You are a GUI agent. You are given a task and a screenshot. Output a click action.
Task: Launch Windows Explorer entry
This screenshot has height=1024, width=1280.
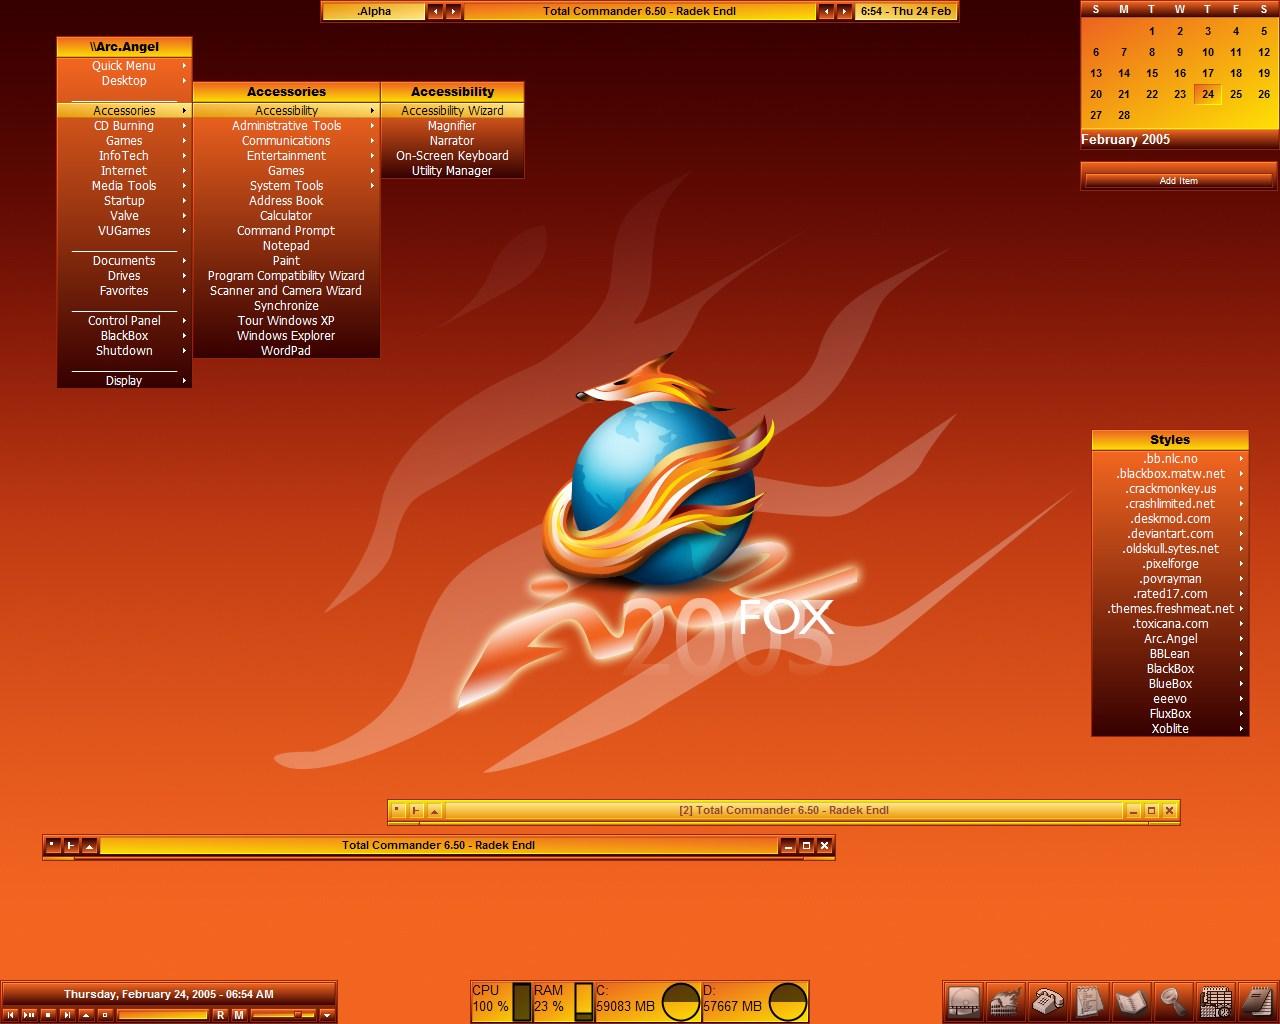point(286,336)
